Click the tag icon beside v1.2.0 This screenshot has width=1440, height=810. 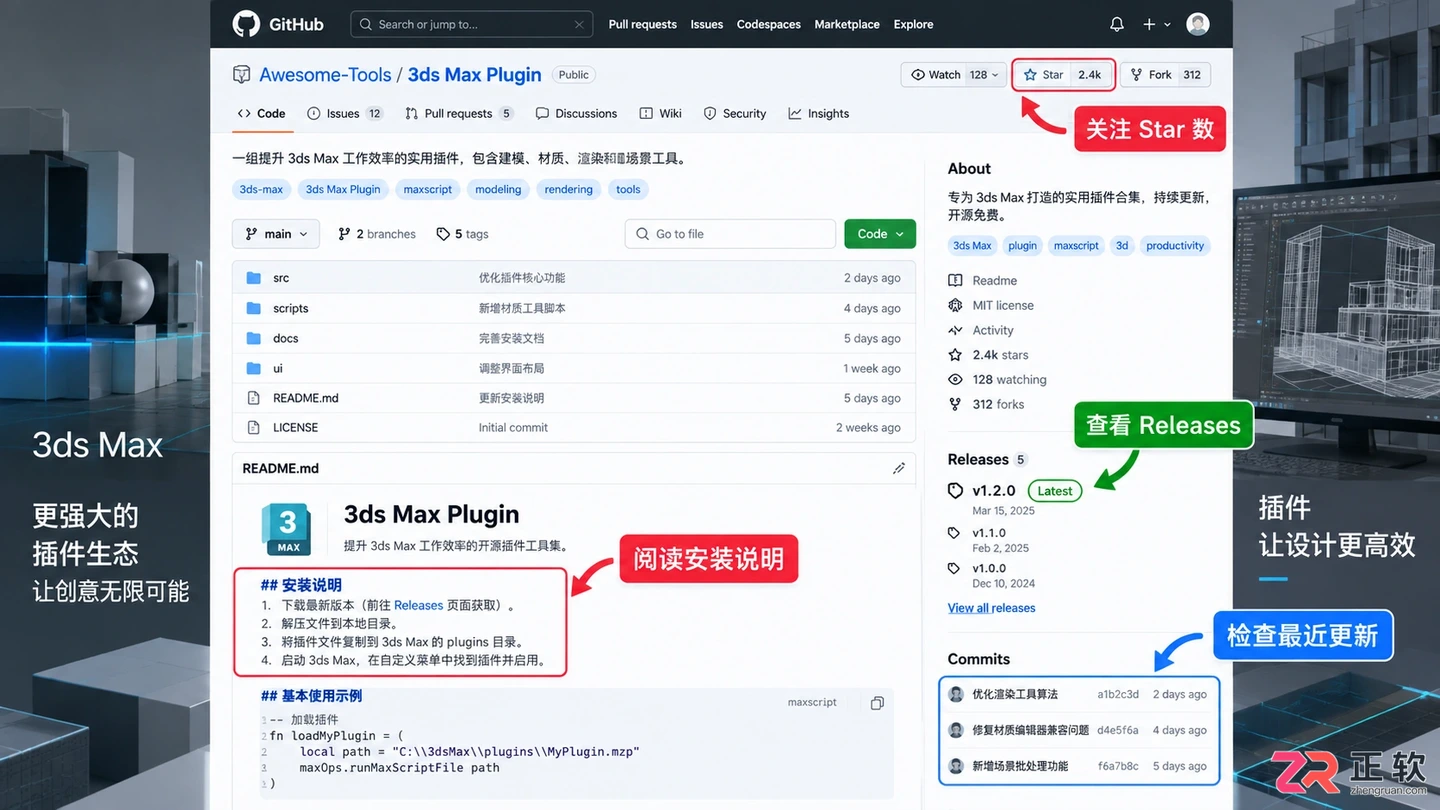955,491
